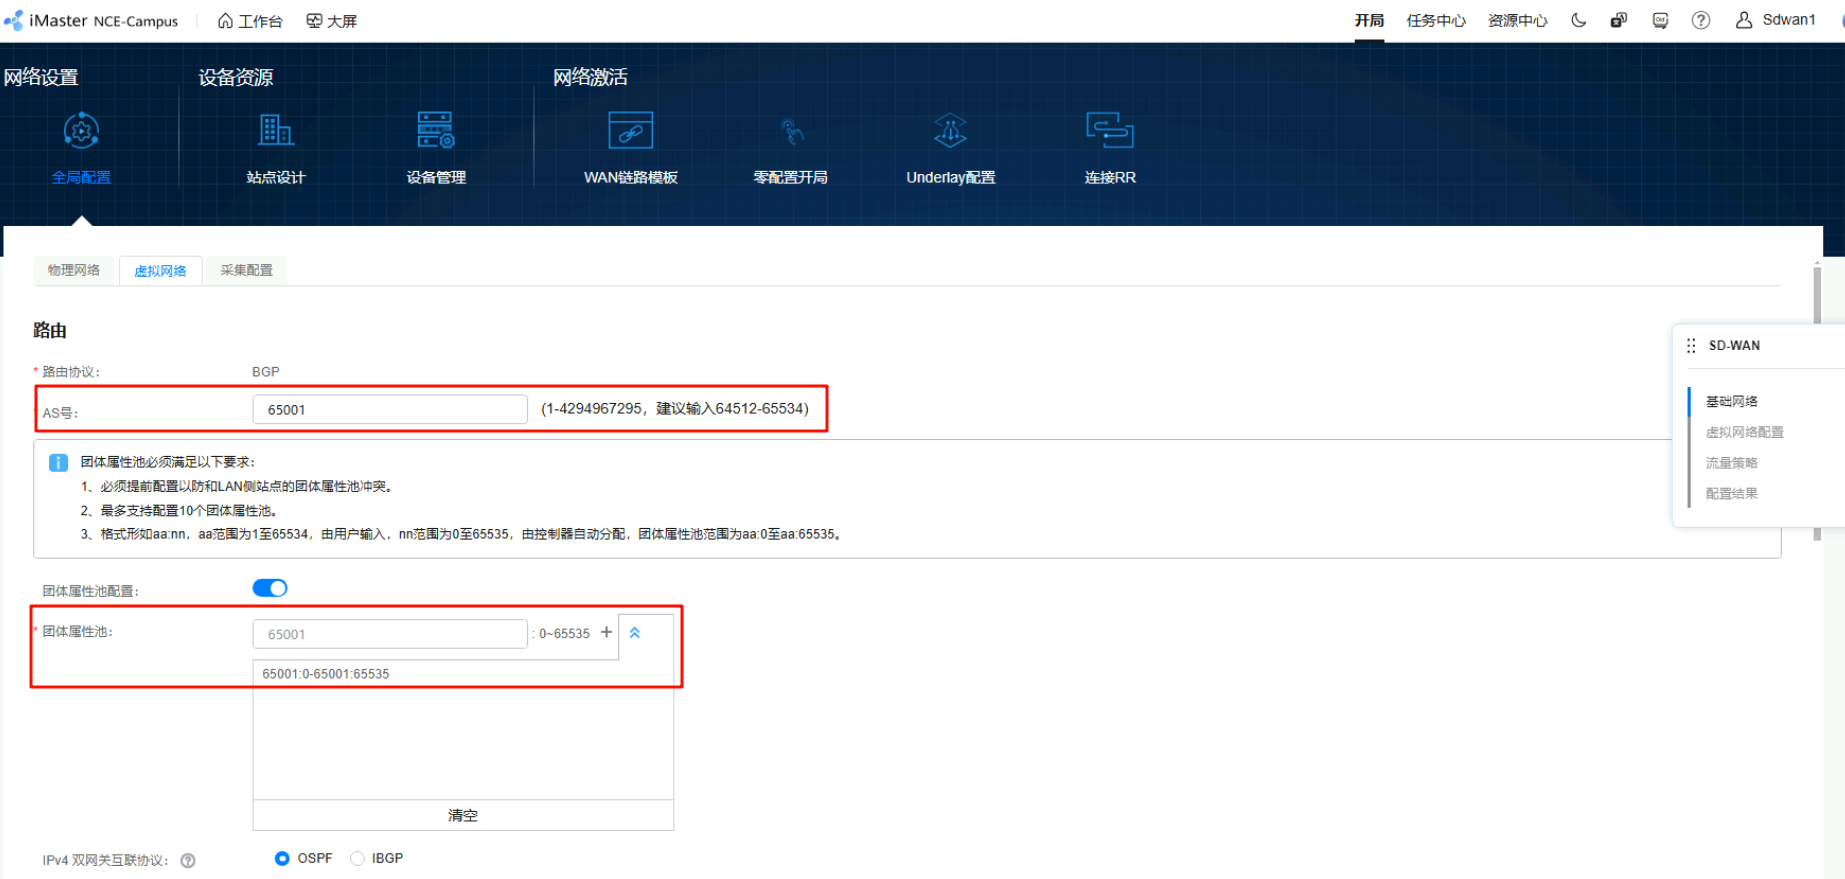This screenshot has width=1845, height=879.
Task: Click the help question mark icon in header
Action: tap(1700, 20)
